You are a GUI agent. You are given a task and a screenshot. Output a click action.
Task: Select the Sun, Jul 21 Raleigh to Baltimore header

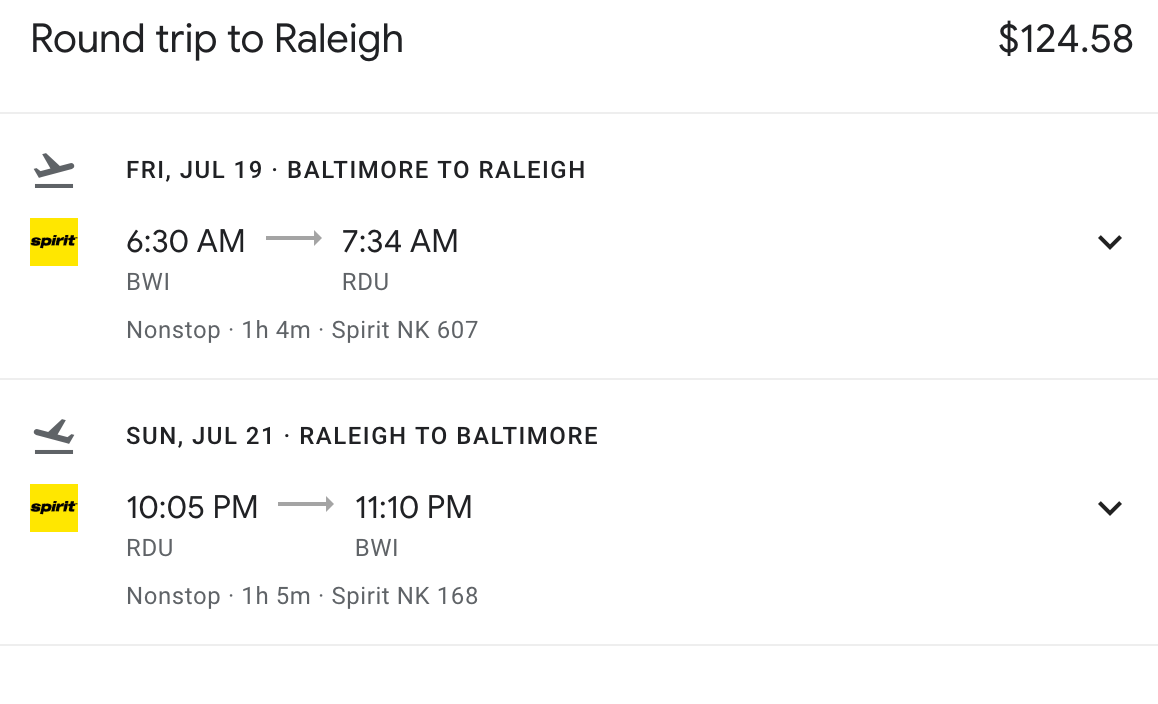(362, 436)
